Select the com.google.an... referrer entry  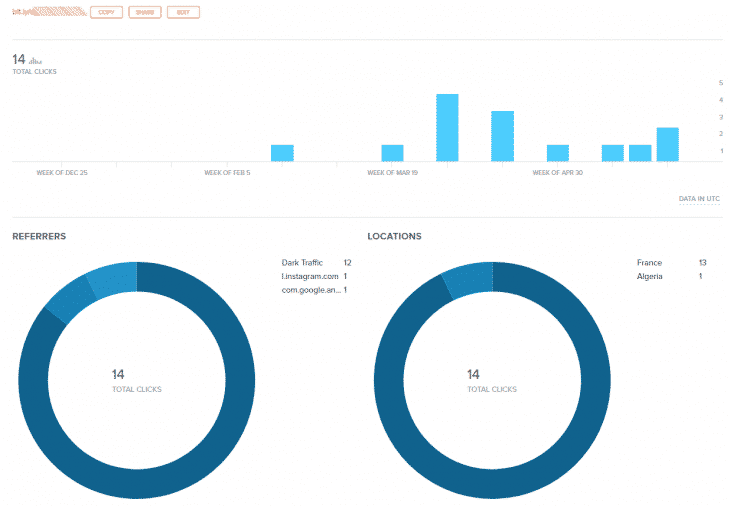[x=311, y=290]
